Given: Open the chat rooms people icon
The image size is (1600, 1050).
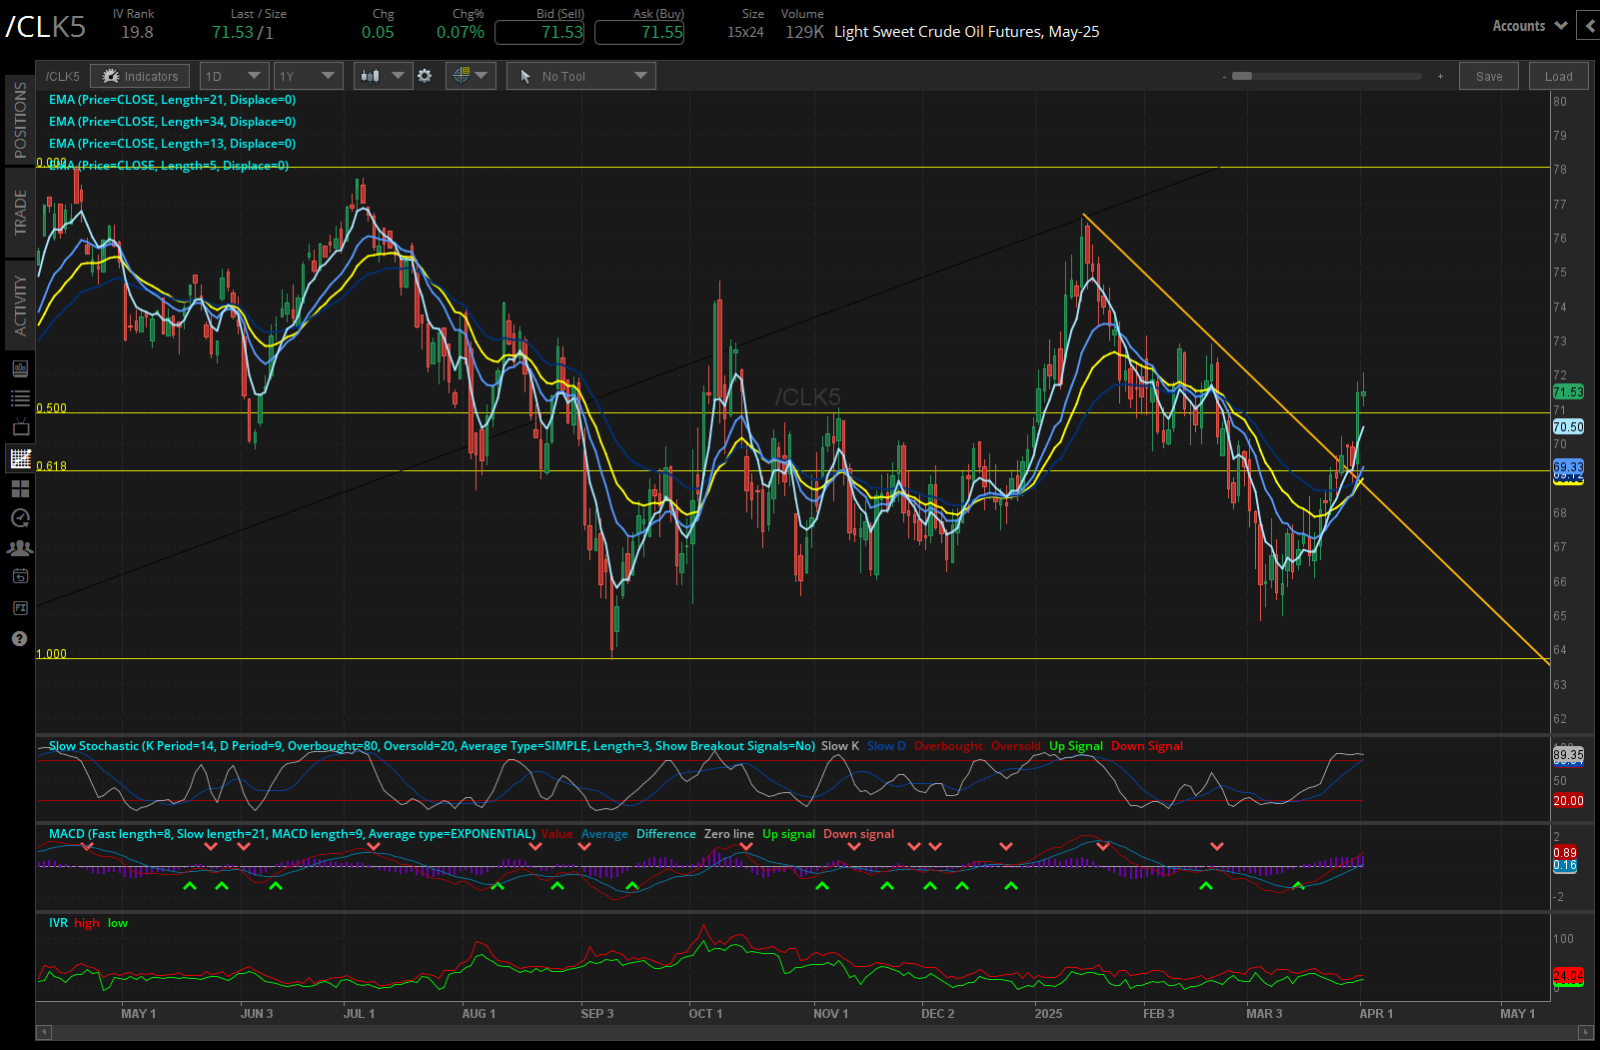Looking at the screenshot, I should tap(18, 547).
